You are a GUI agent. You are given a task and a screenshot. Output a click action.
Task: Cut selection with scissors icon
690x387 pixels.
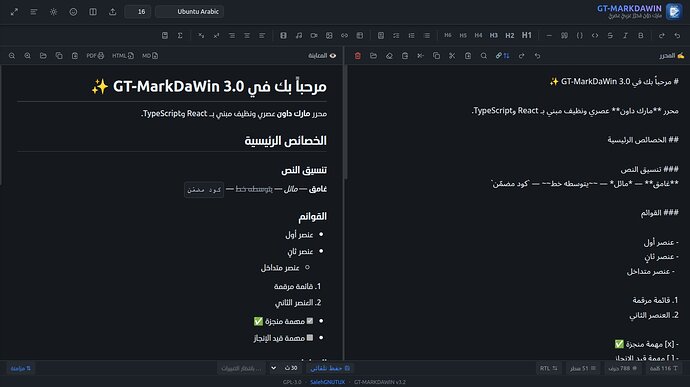[x=452, y=56]
